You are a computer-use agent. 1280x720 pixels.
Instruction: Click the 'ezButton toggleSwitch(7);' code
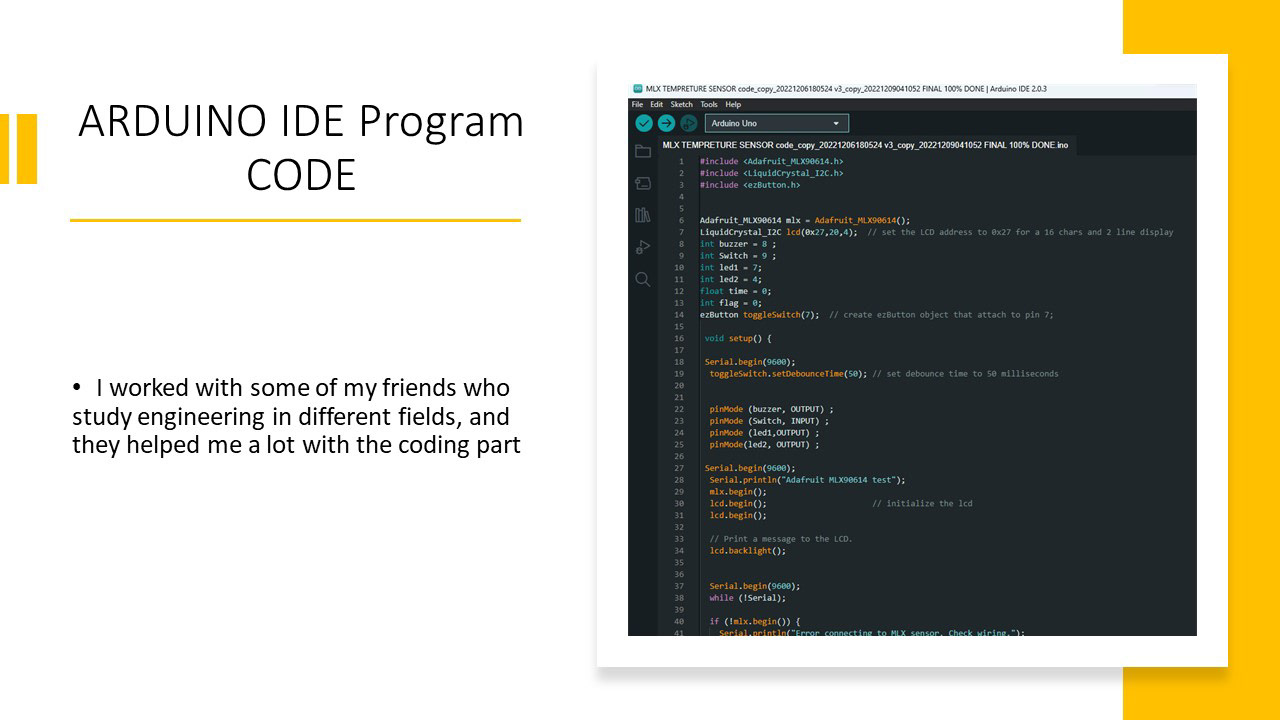tap(759, 315)
